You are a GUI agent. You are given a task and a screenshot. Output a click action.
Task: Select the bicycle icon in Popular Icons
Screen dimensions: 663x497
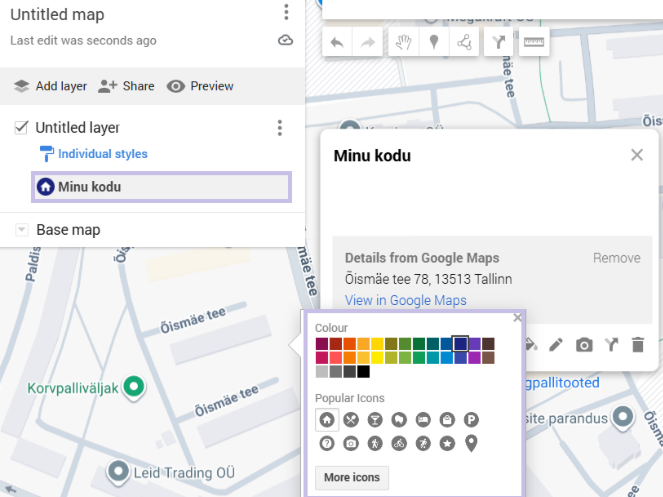click(x=399, y=443)
